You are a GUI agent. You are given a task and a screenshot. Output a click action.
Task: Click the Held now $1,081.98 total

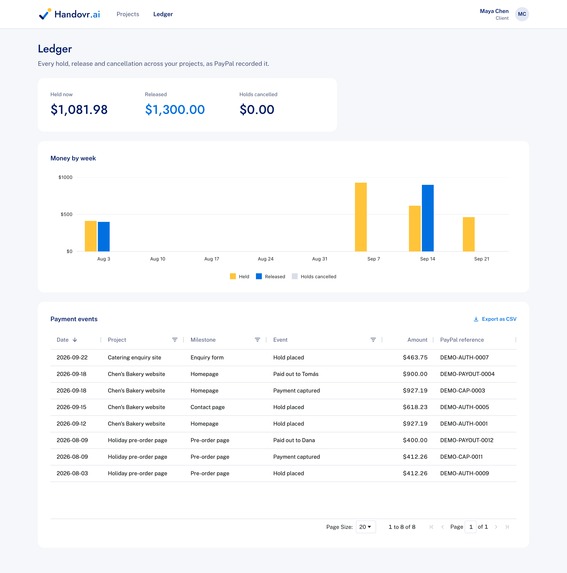(x=79, y=109)
